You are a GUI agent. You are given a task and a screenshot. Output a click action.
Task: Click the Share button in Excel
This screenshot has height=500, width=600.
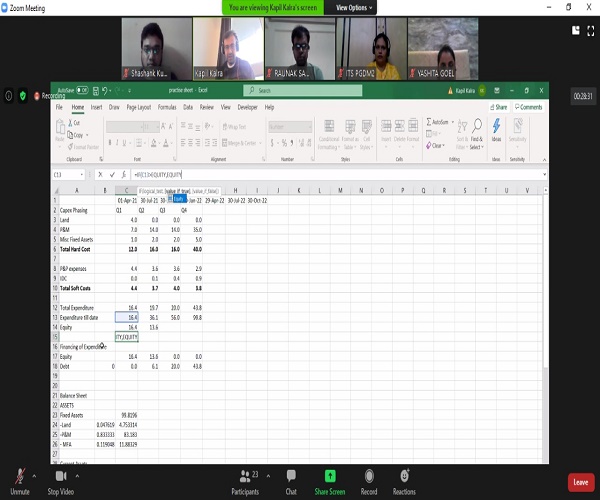[x=499, y=107]
